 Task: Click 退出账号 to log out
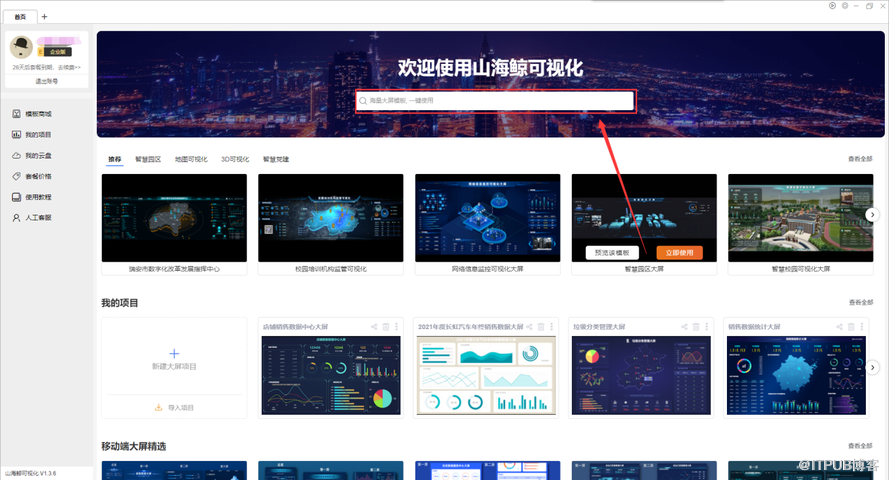[x=47, y=80]
